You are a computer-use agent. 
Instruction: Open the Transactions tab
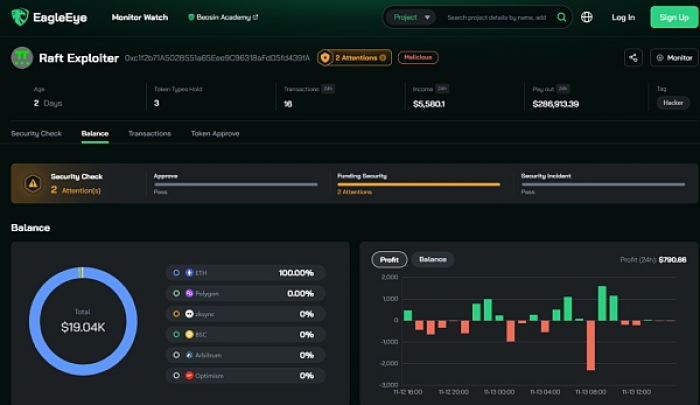[x=150, y=134]
